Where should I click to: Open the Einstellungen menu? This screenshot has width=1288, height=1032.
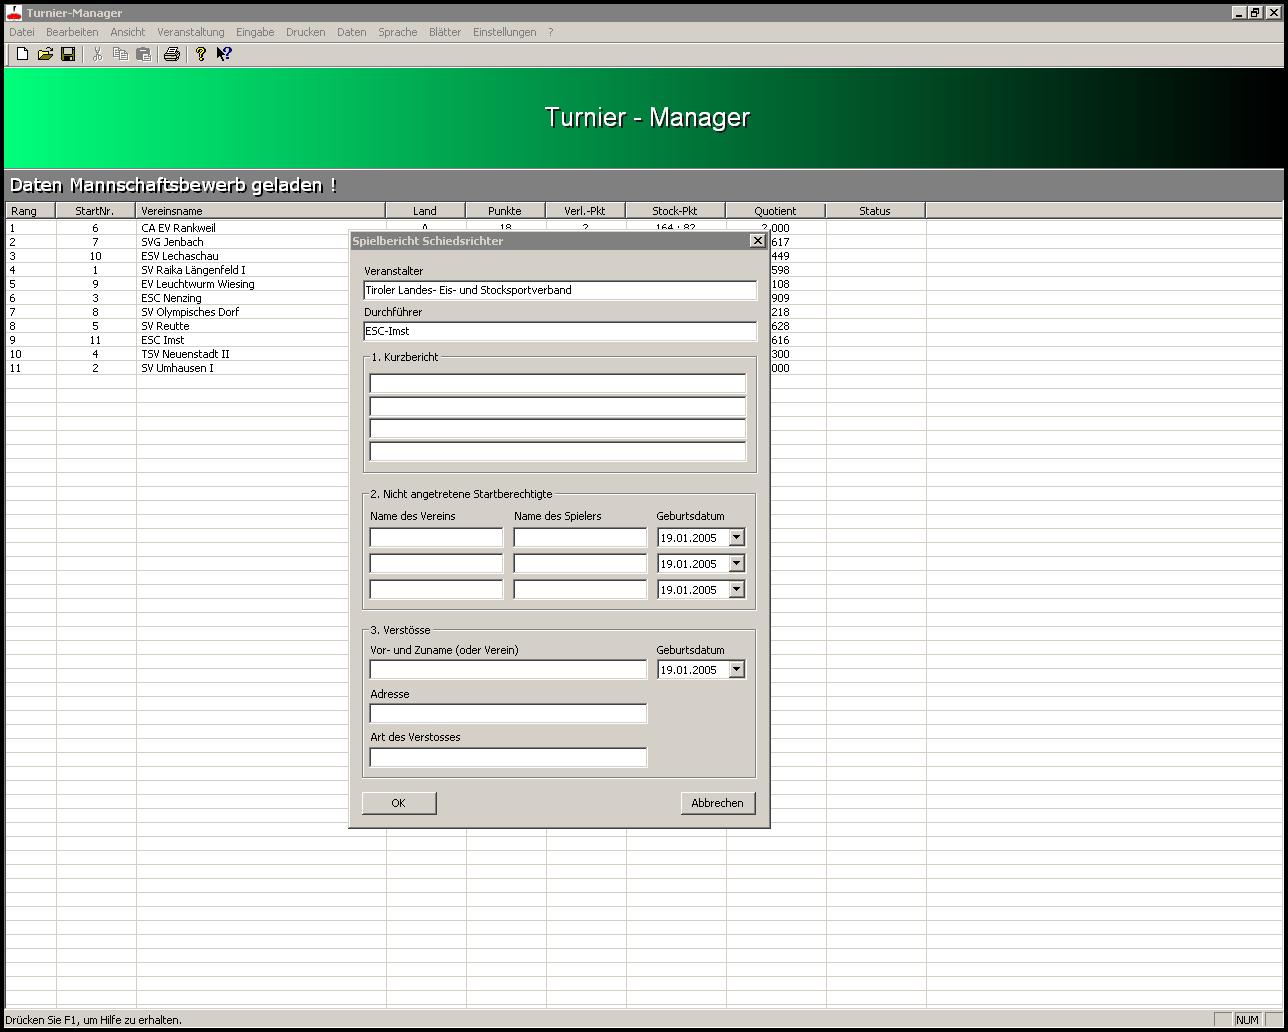[x=505, y=32]
